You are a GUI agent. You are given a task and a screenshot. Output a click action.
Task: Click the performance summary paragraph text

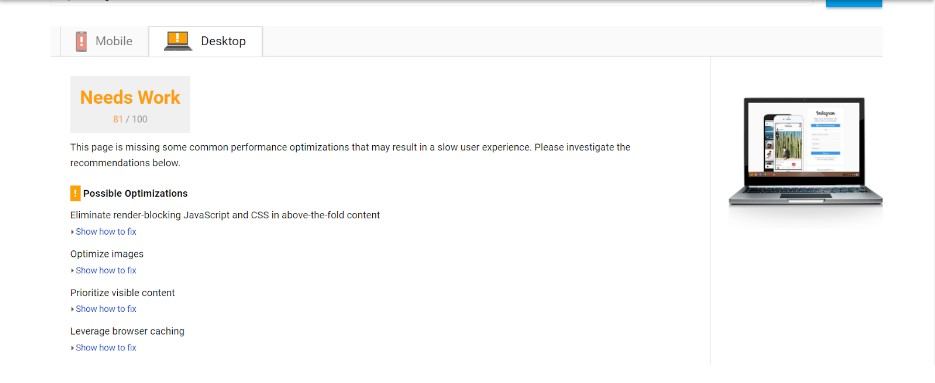pyautogui.click(x=350, y=155)
